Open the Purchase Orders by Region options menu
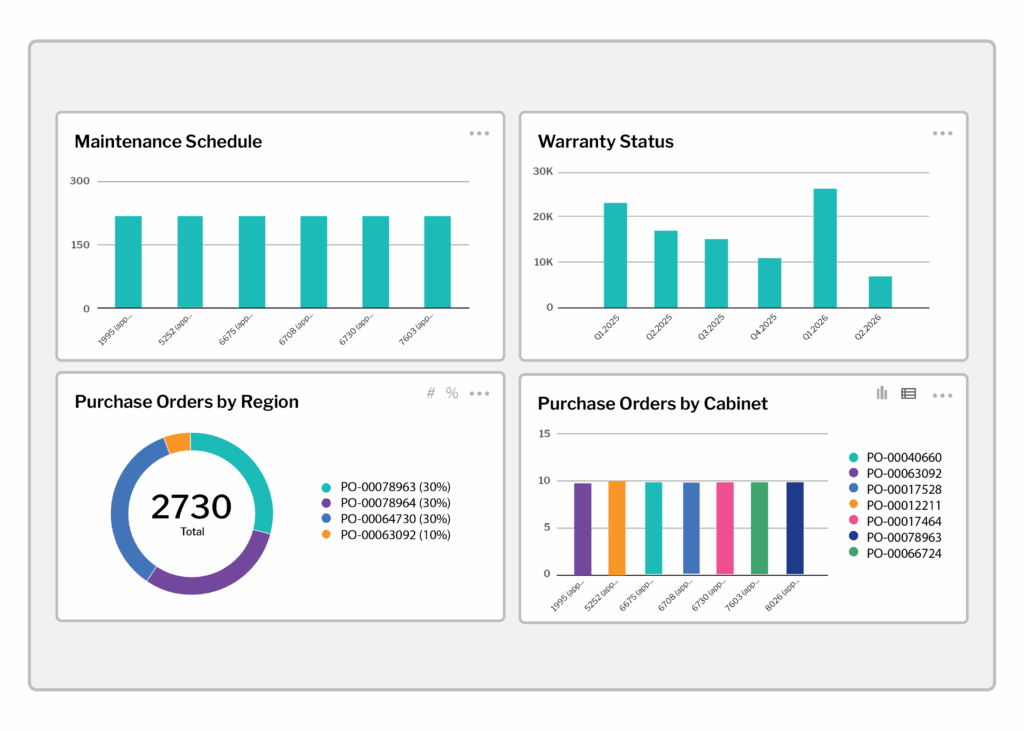The image size is (1024, 731). [479, 392]
